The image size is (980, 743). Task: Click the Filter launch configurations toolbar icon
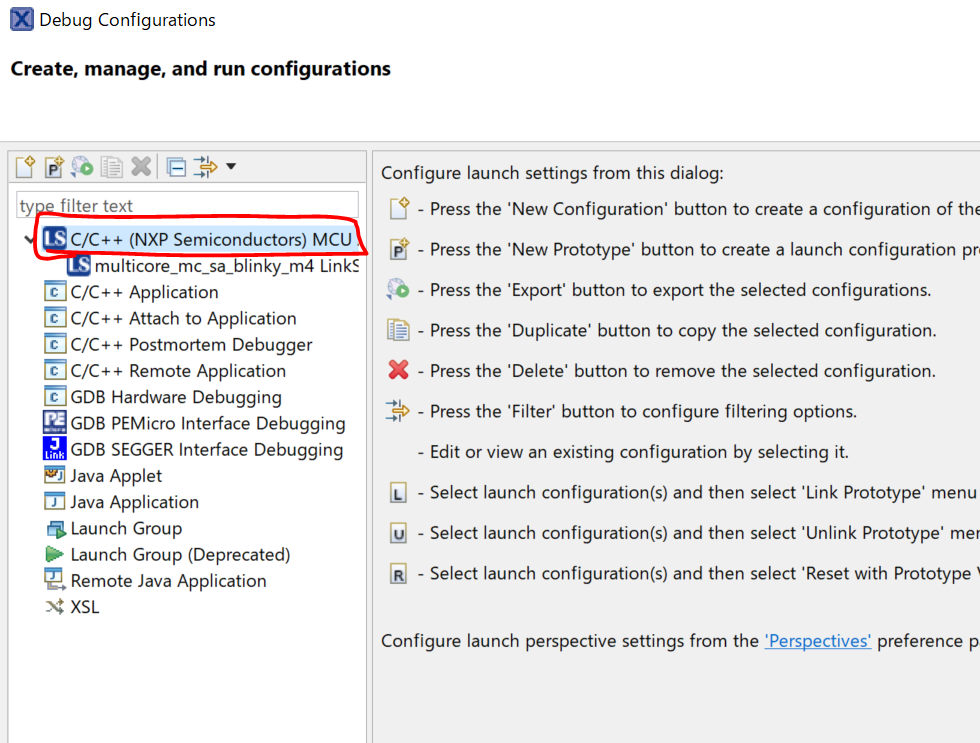[205, 167]
